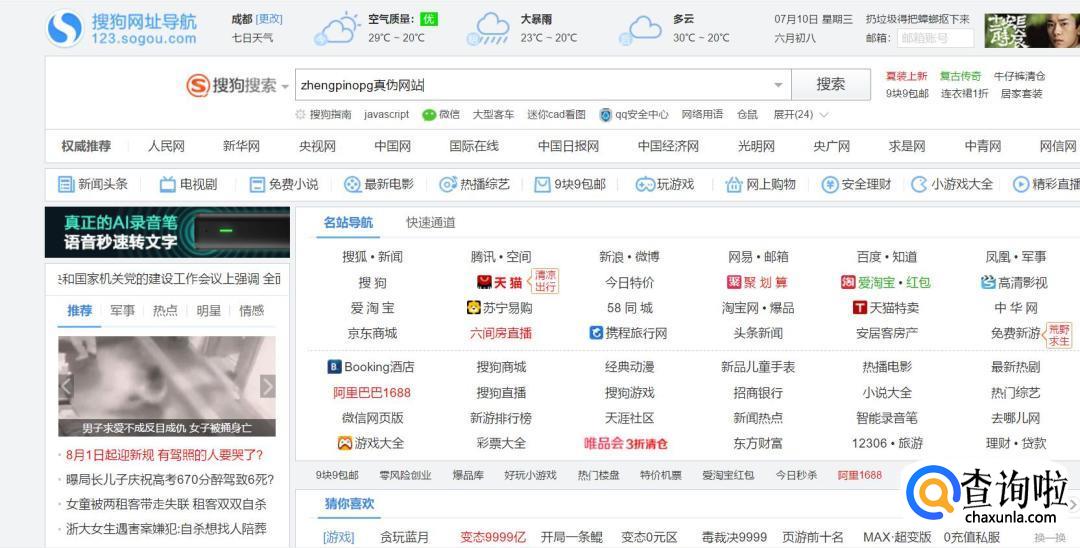Open the 携程旅行网 site link

[x=628, y=333]
